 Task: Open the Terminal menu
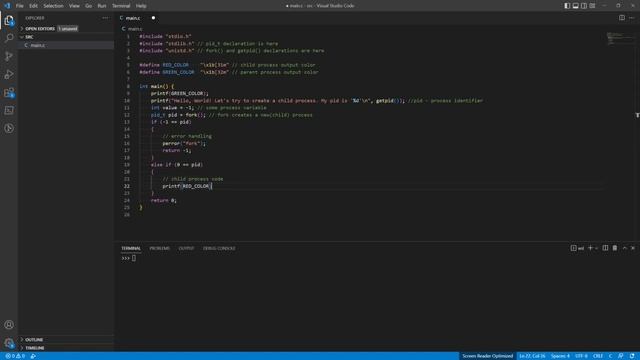121,6
